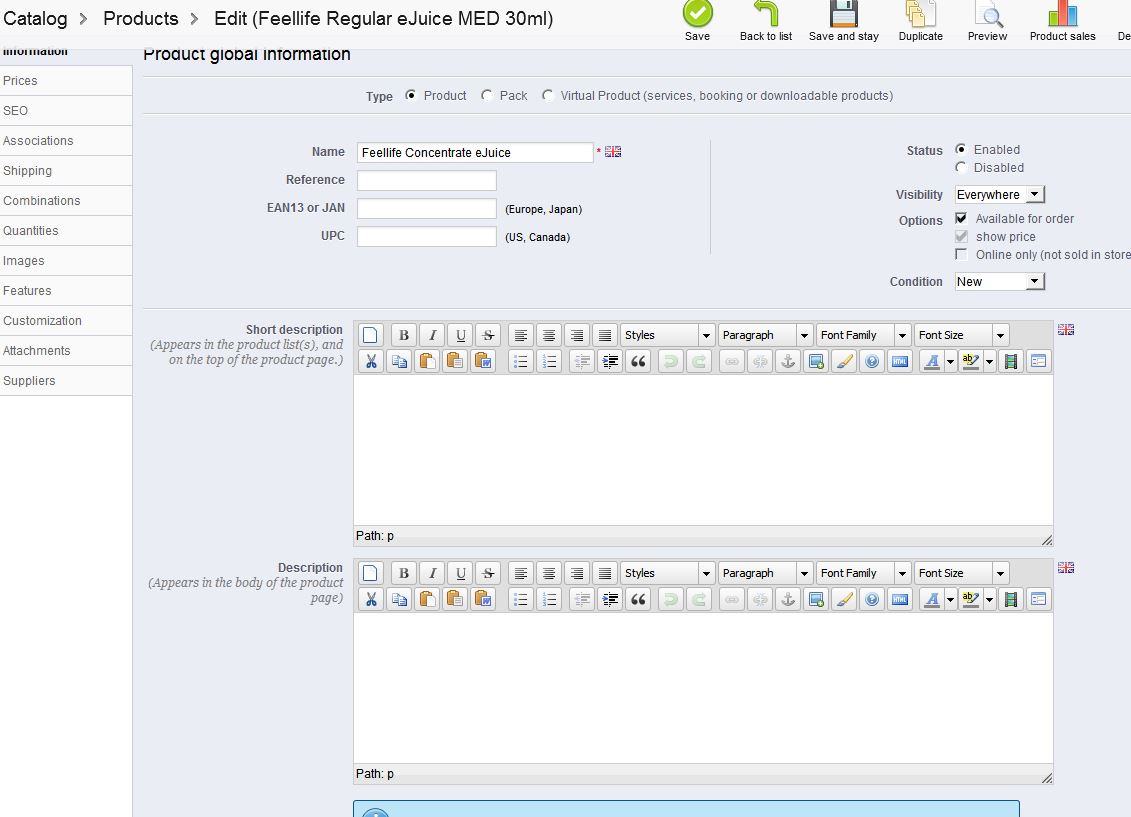Open HTML source editor in Short description toolbar
Viewport: 1131px width, 817px height.
899,361
